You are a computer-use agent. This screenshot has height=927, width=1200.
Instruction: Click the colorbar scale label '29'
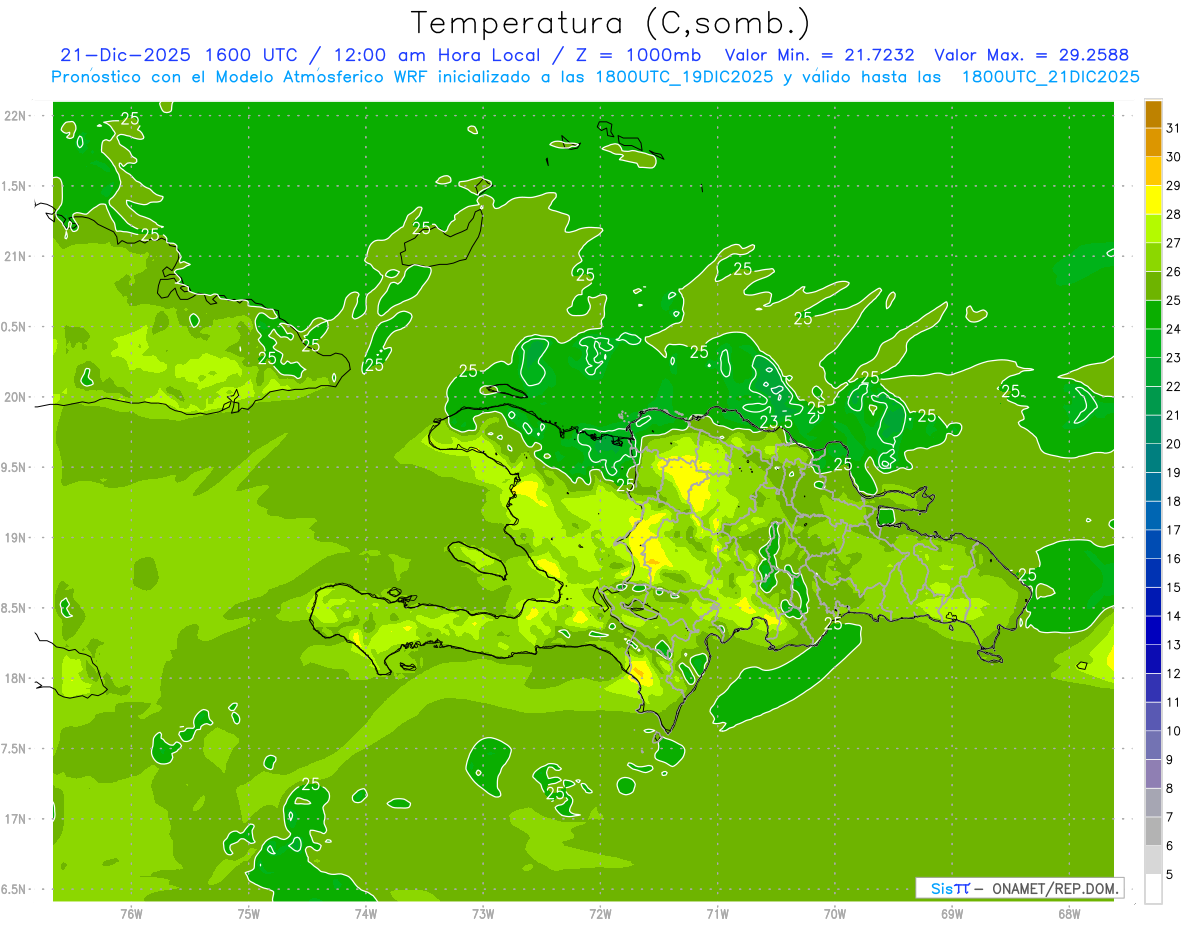(1173, 185)
